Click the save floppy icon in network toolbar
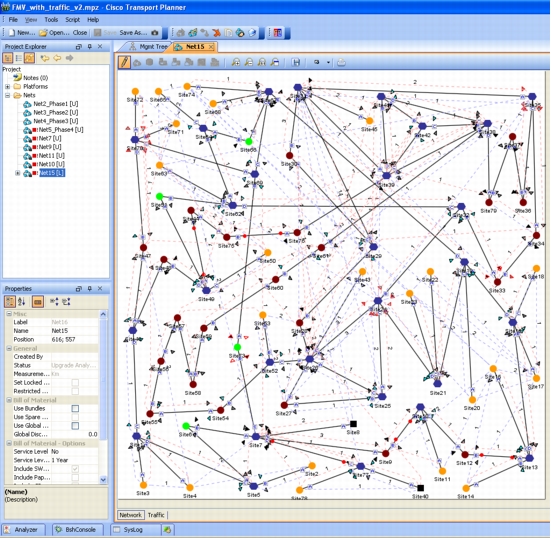The height and width of the screenshot is (539, 551). (x=296, y=62)
